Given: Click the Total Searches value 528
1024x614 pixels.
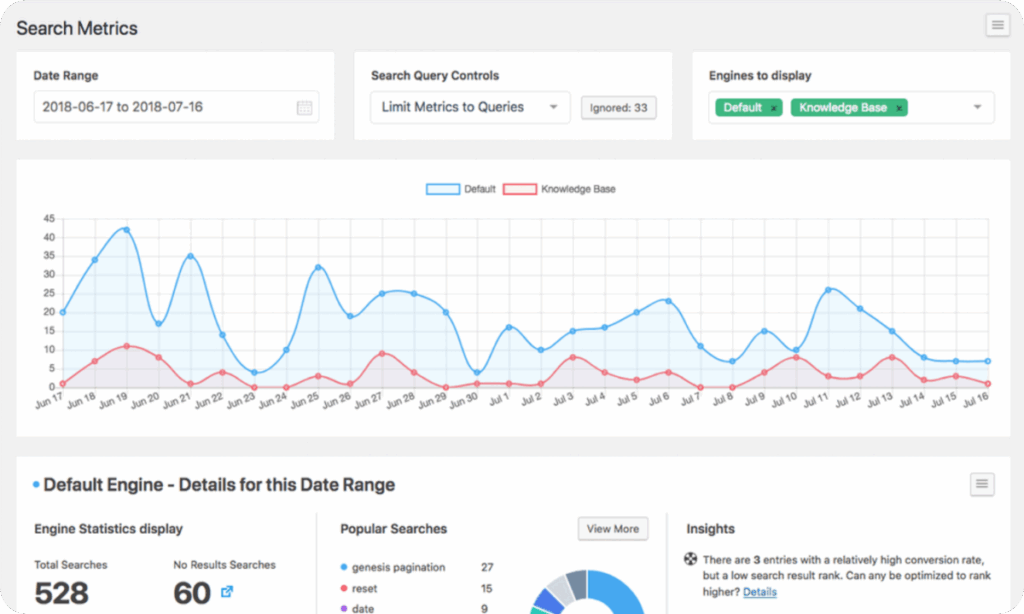Looking at the screenshot, I should click(61, 593).
